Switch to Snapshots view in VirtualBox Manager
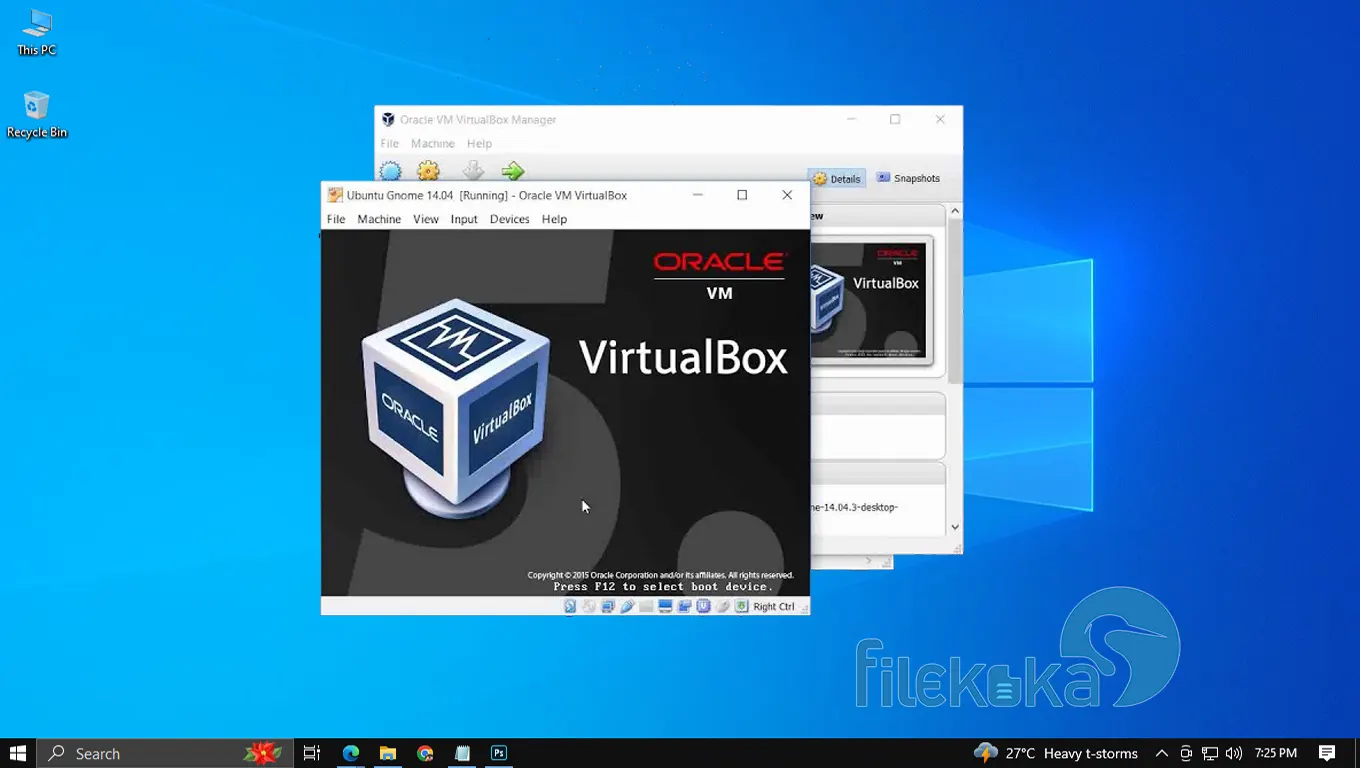Viewport: 1360px width, 768px height. tap(908, 178)
